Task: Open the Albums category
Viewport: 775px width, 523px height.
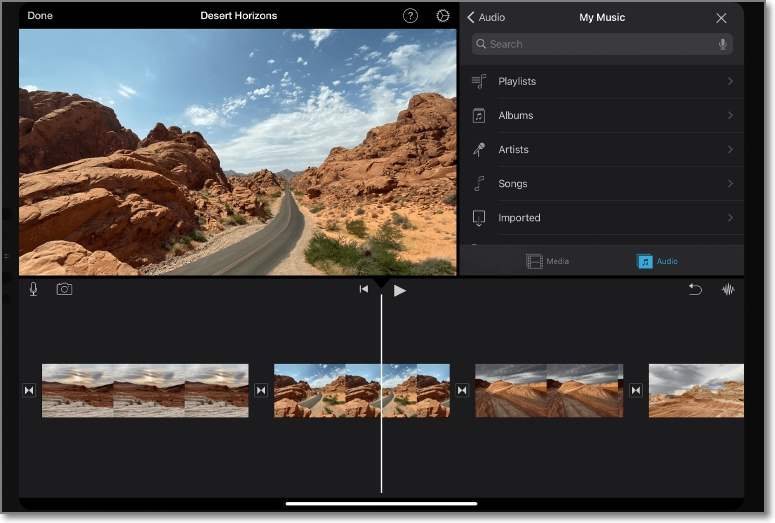Action: [602, 115]
